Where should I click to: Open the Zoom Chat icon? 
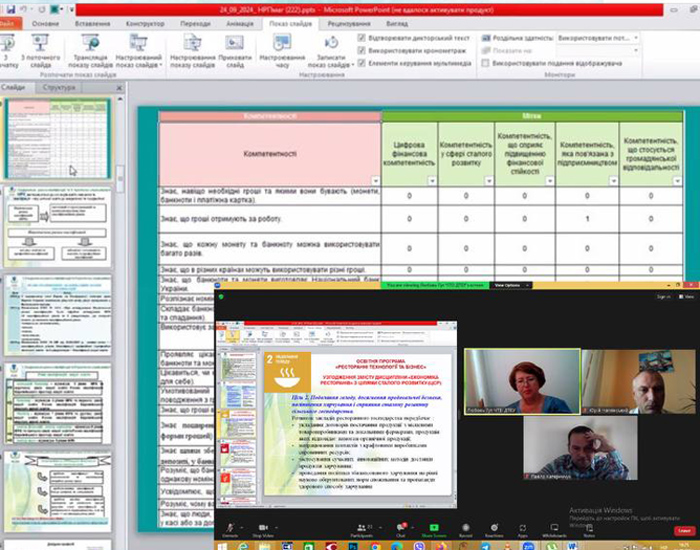tap(400, 526)
